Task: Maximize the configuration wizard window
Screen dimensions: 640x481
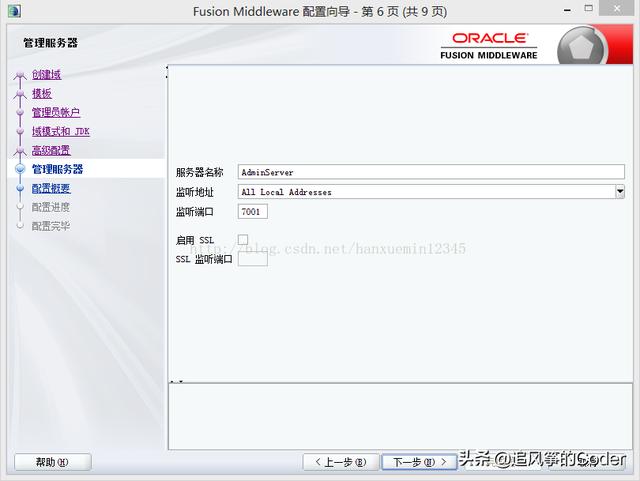Action: point(588,8)
